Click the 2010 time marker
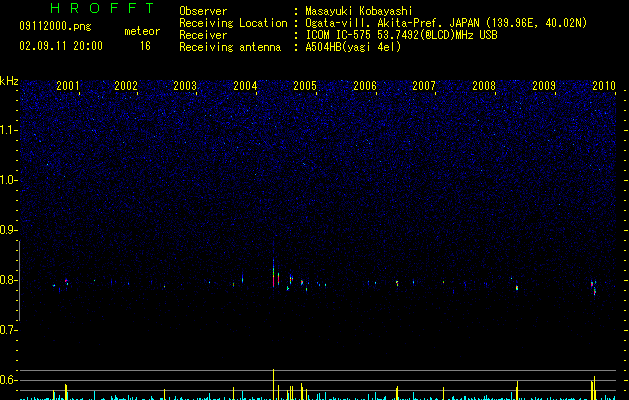Viewport: 629px width, 400px height. tap(604, 85)
